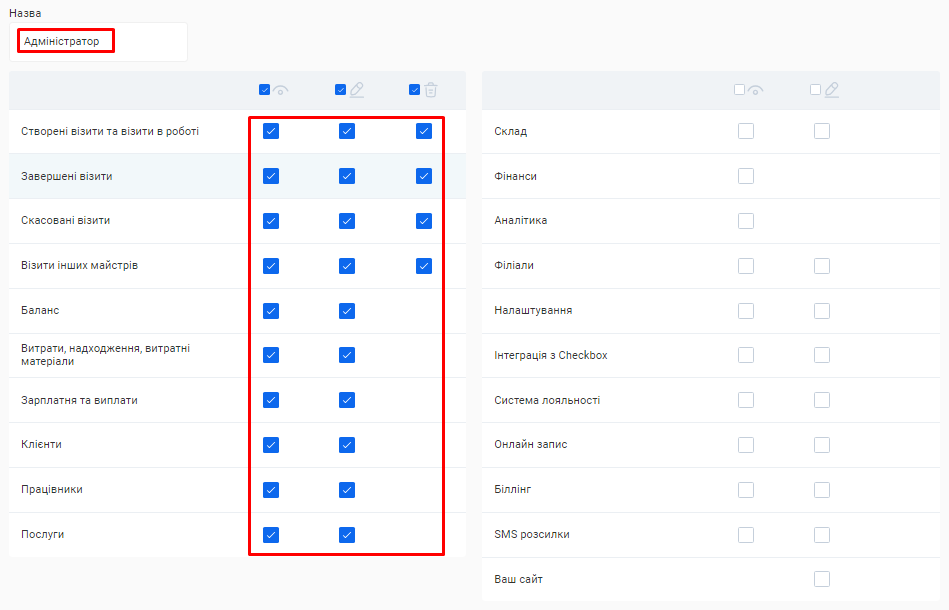Click the trash bin icon in table header

(x=431, y=90)
